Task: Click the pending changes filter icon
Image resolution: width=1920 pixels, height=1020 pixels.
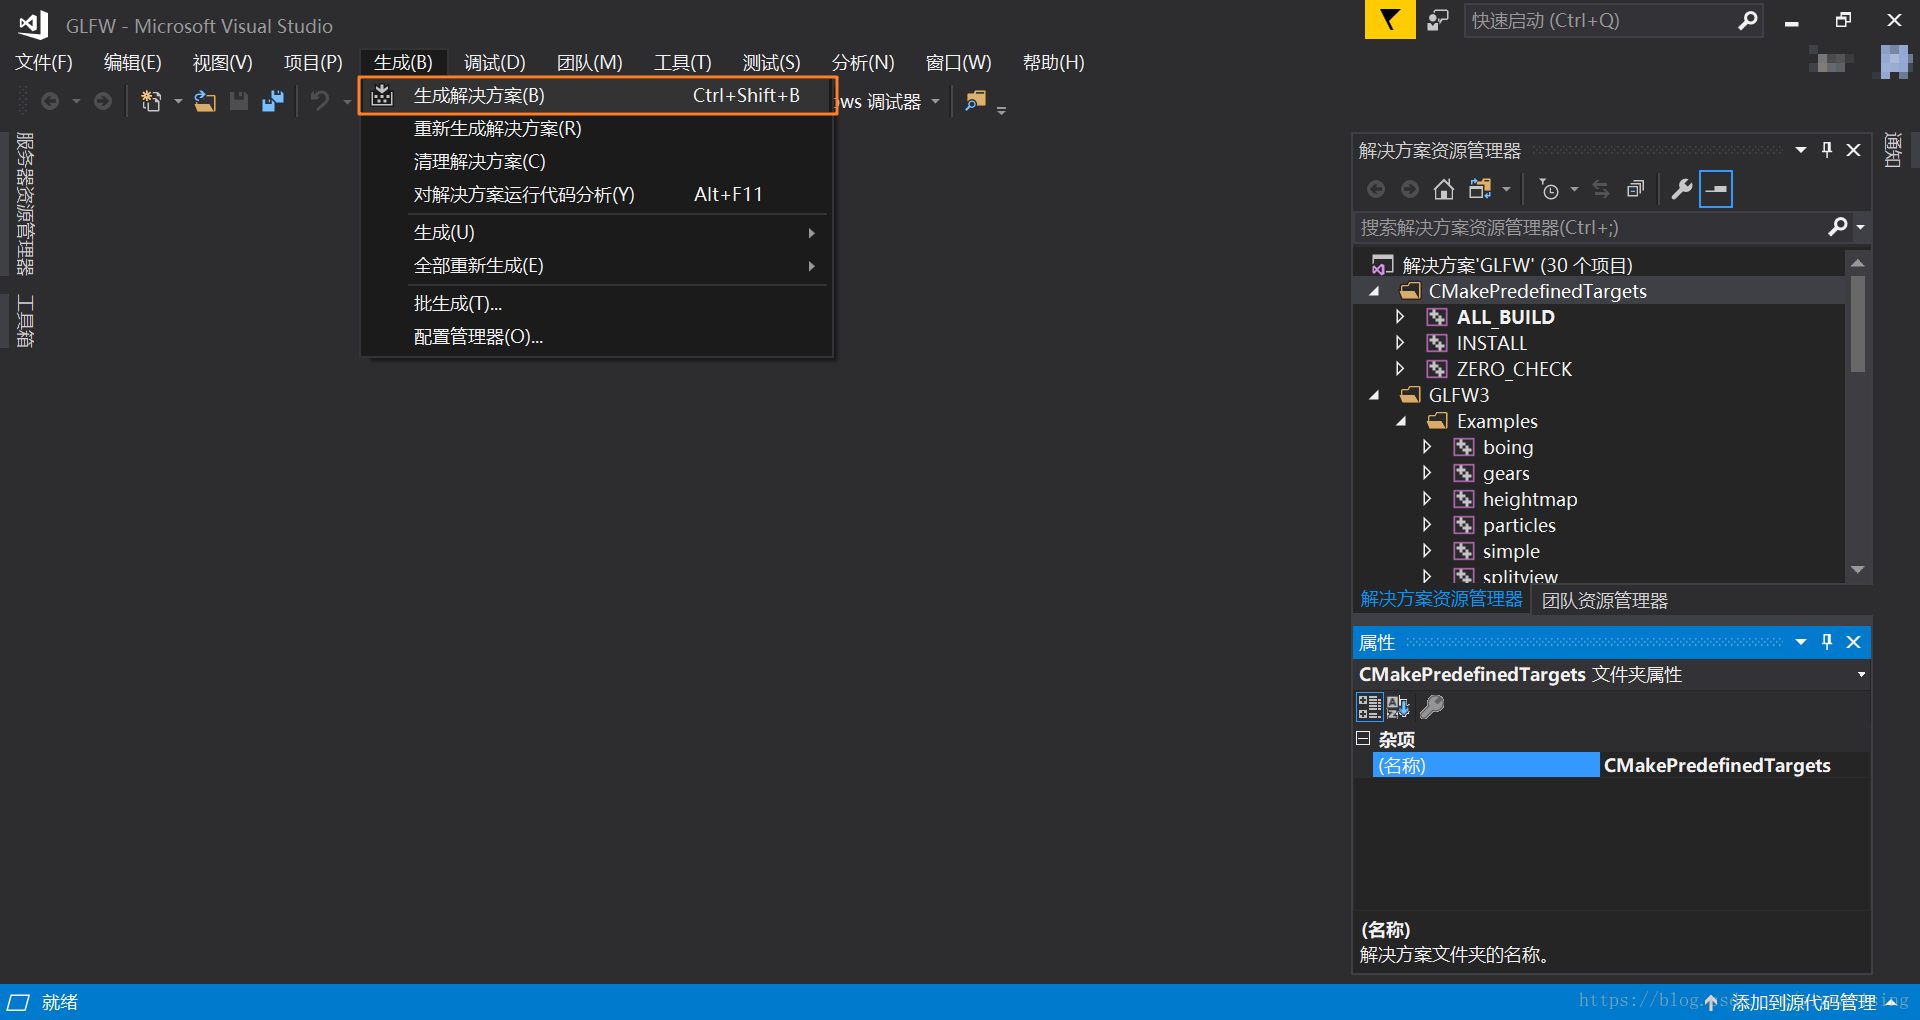Action: click(x=1550, y=189)
